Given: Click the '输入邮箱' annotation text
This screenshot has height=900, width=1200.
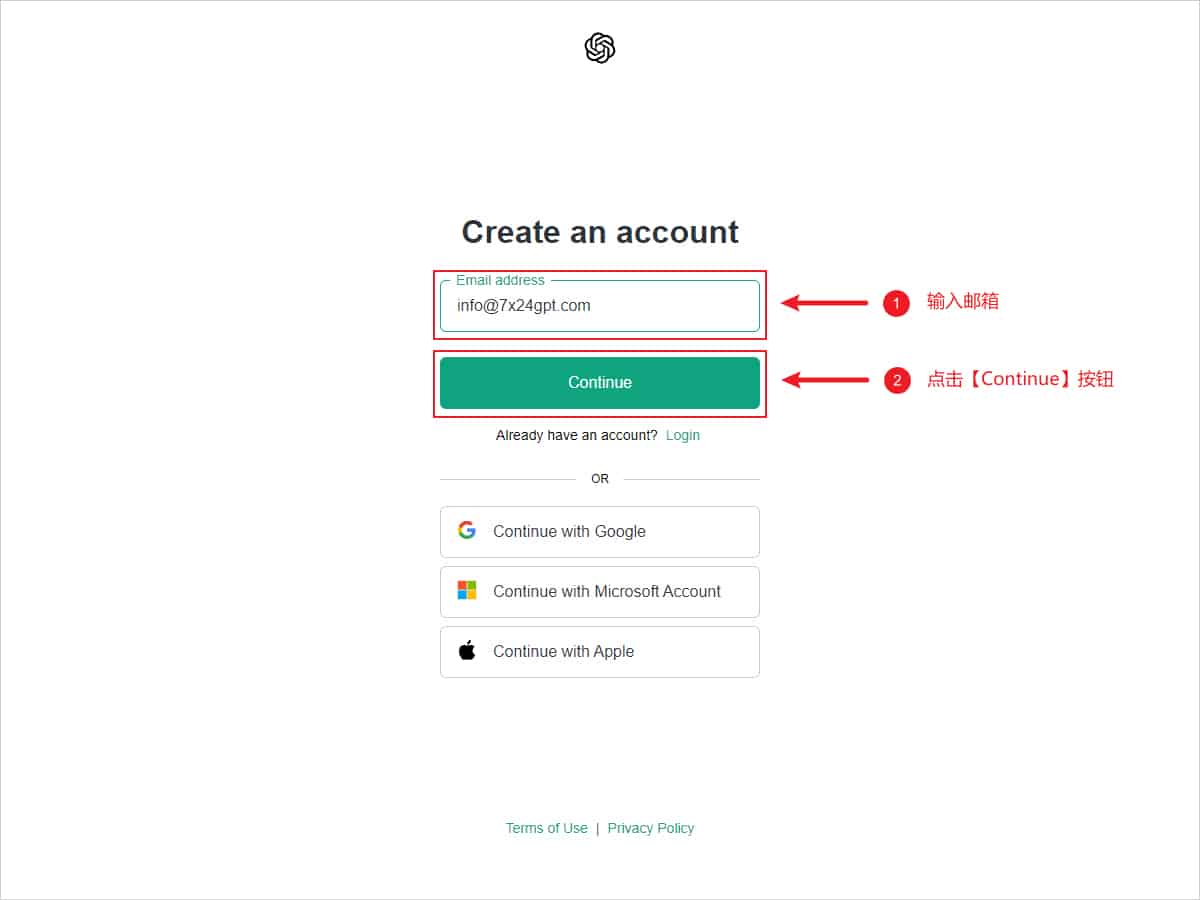Looking at the screenshot, I should (x=962, y=301).
